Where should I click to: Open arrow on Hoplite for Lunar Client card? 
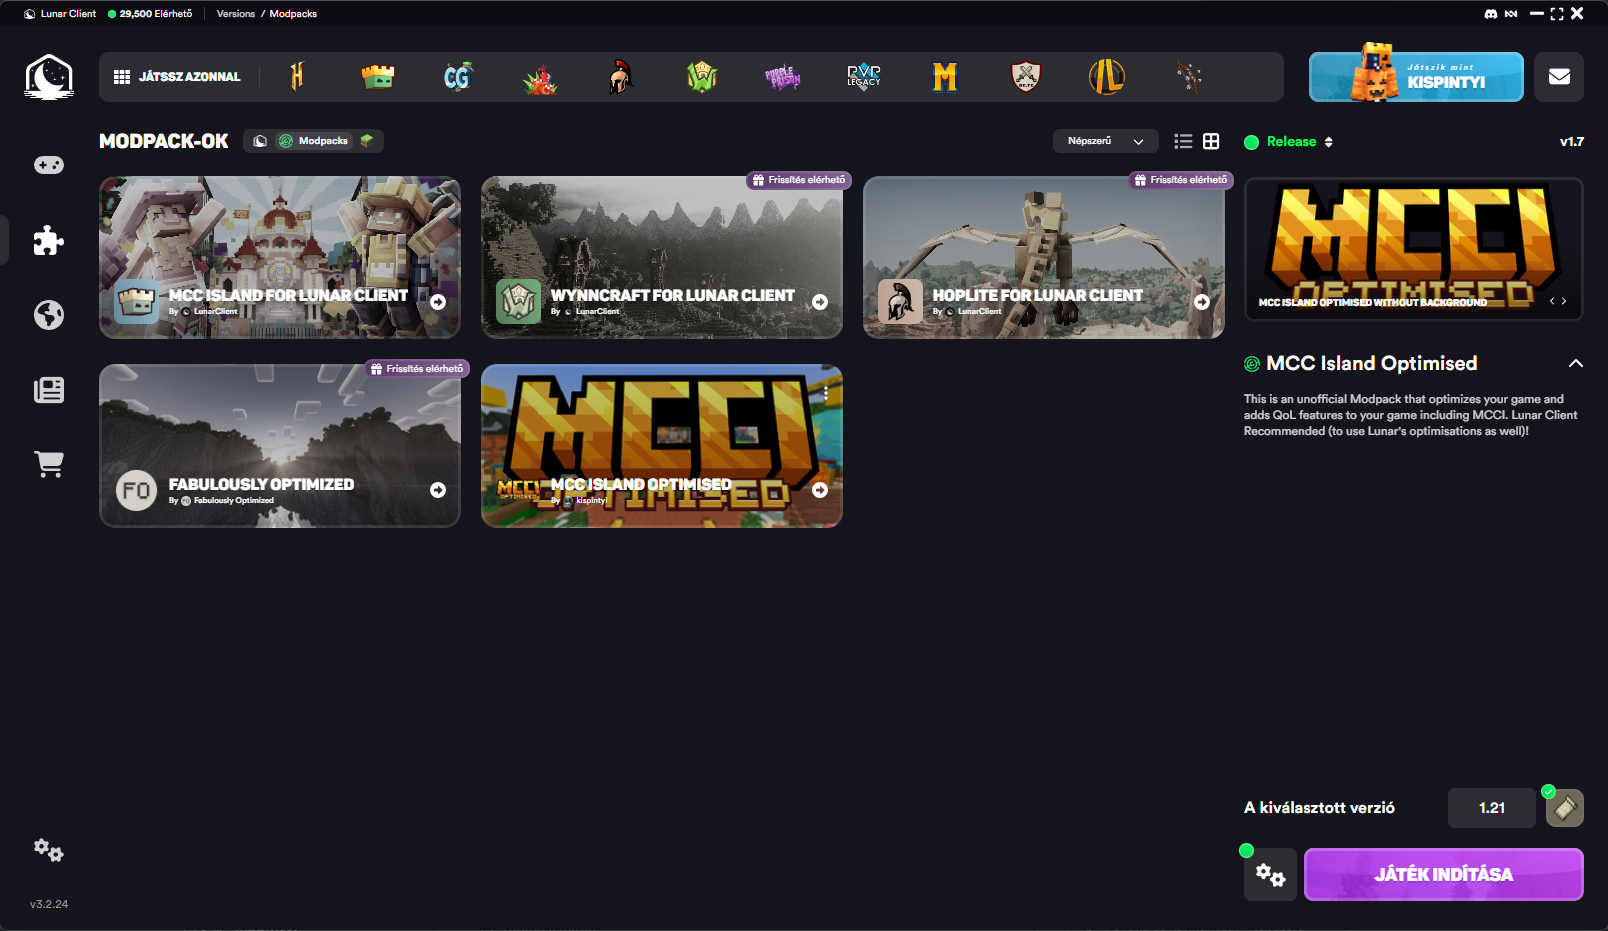(1202, 302)
